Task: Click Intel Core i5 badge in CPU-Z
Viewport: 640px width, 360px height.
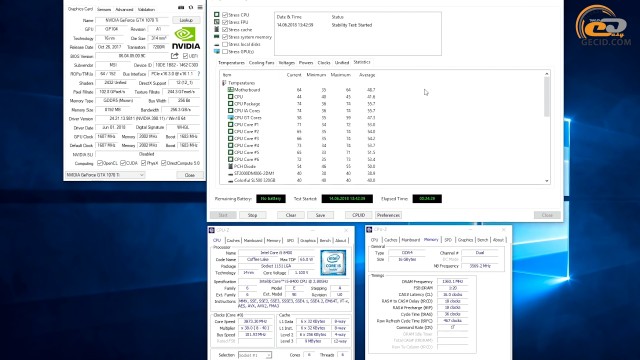Action: (333, 262)
